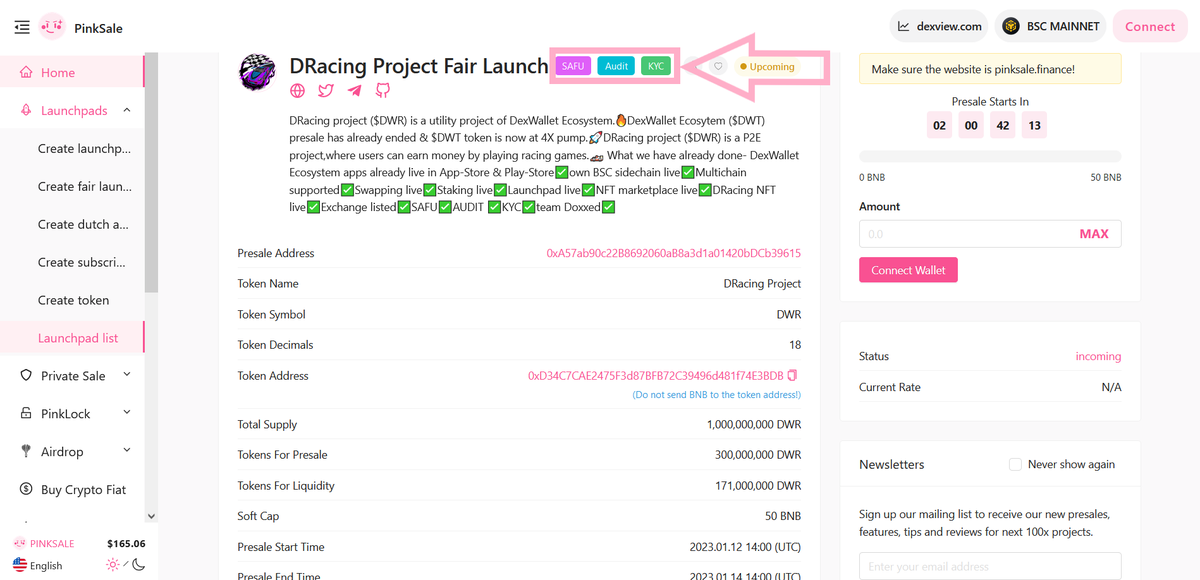Viewport: 1200px width, 580px height.
Task: Click MAX in the amount field
Action: (x=1094, y=234)
